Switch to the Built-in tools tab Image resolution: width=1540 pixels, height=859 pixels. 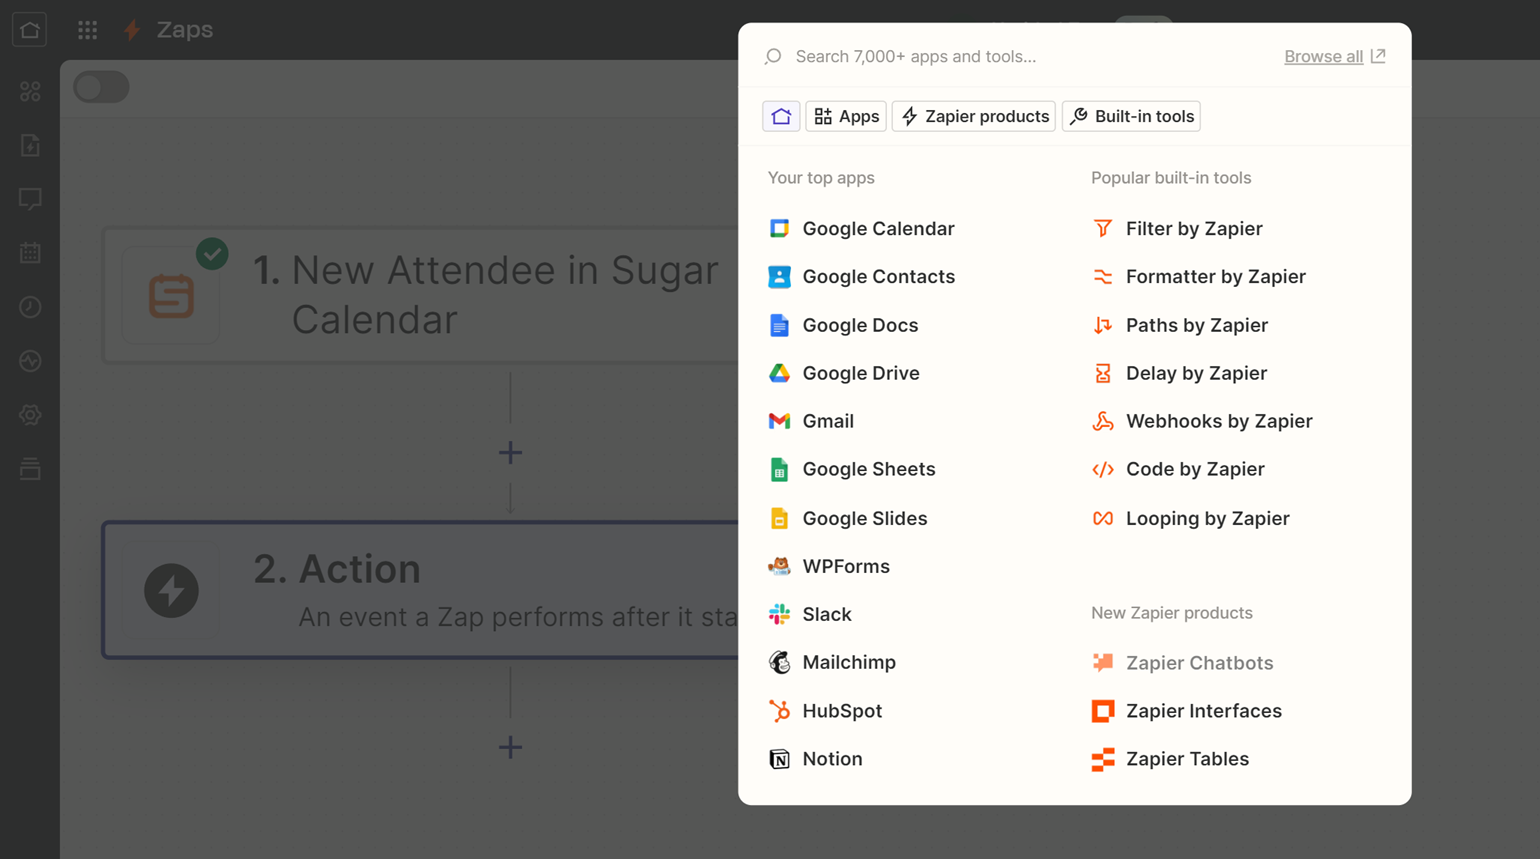point(1131,116)
